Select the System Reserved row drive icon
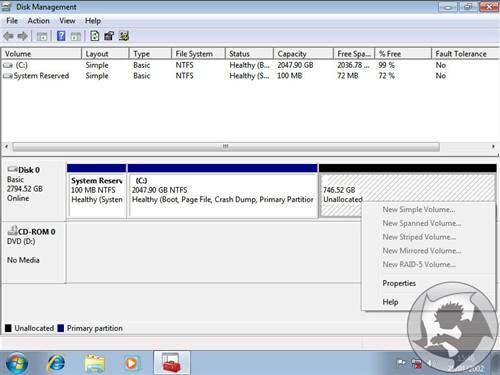 click(8, 76)
